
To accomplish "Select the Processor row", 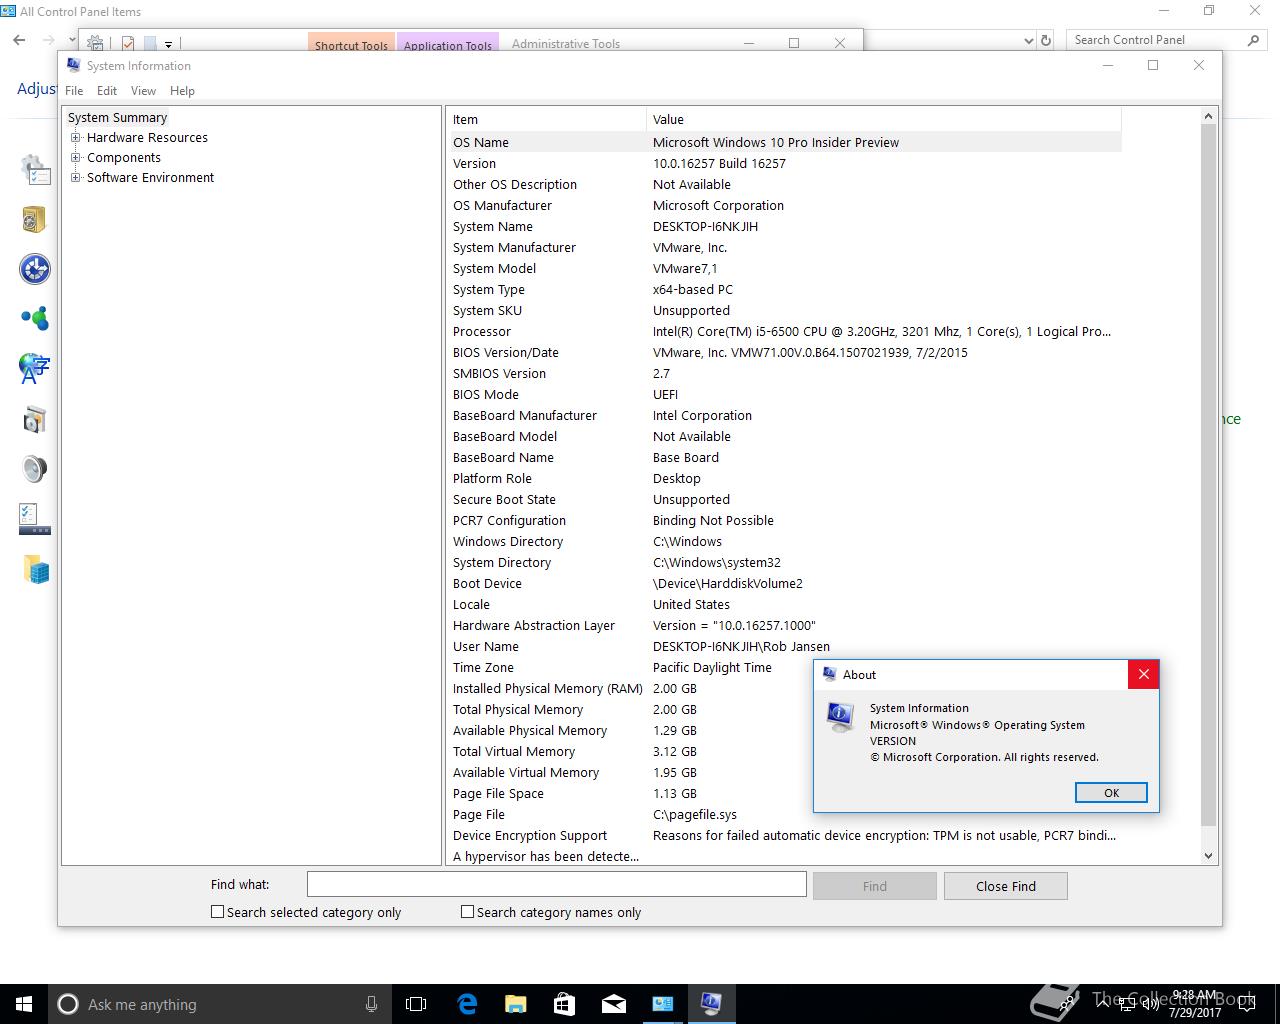I will click(785, 331).
